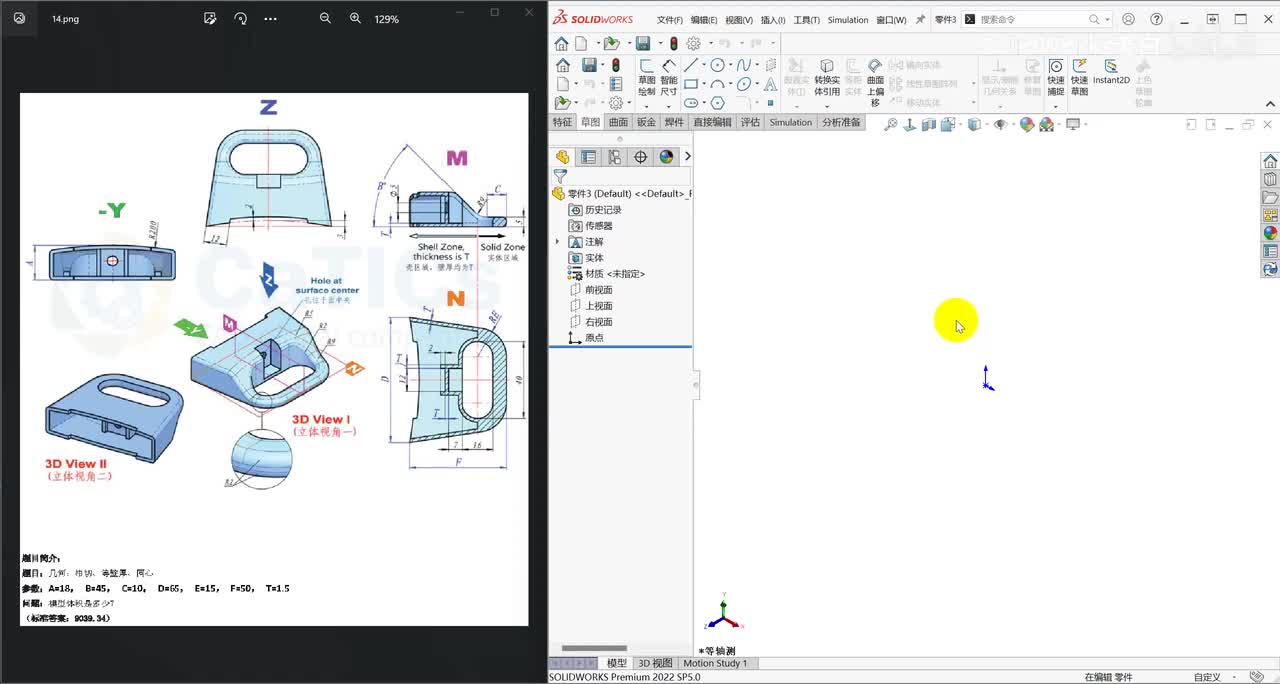
Task: Open the PropertyManager tab
Action: tap(589, 157)
